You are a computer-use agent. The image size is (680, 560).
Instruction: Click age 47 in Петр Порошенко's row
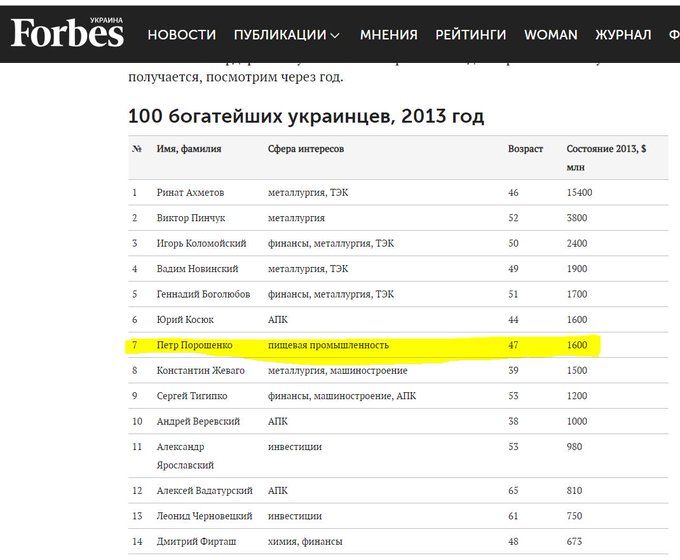pyautogui.click(x=513, y=345)
